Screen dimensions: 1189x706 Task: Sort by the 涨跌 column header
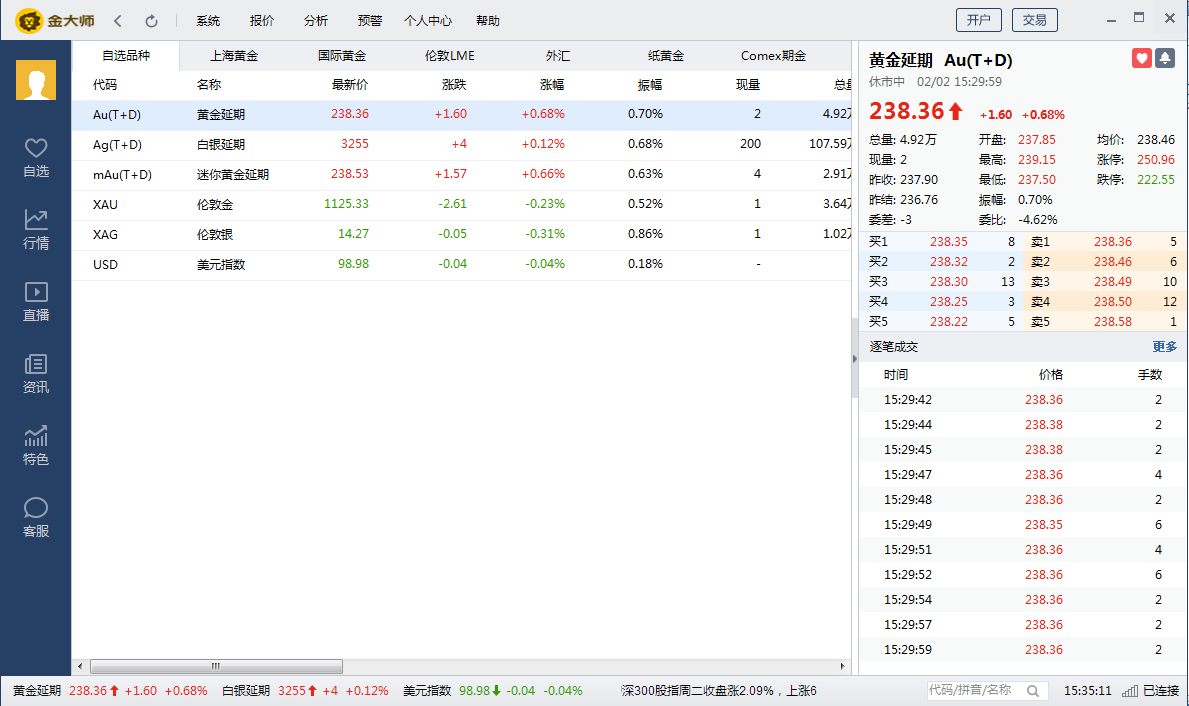click(x=454, y=85)
